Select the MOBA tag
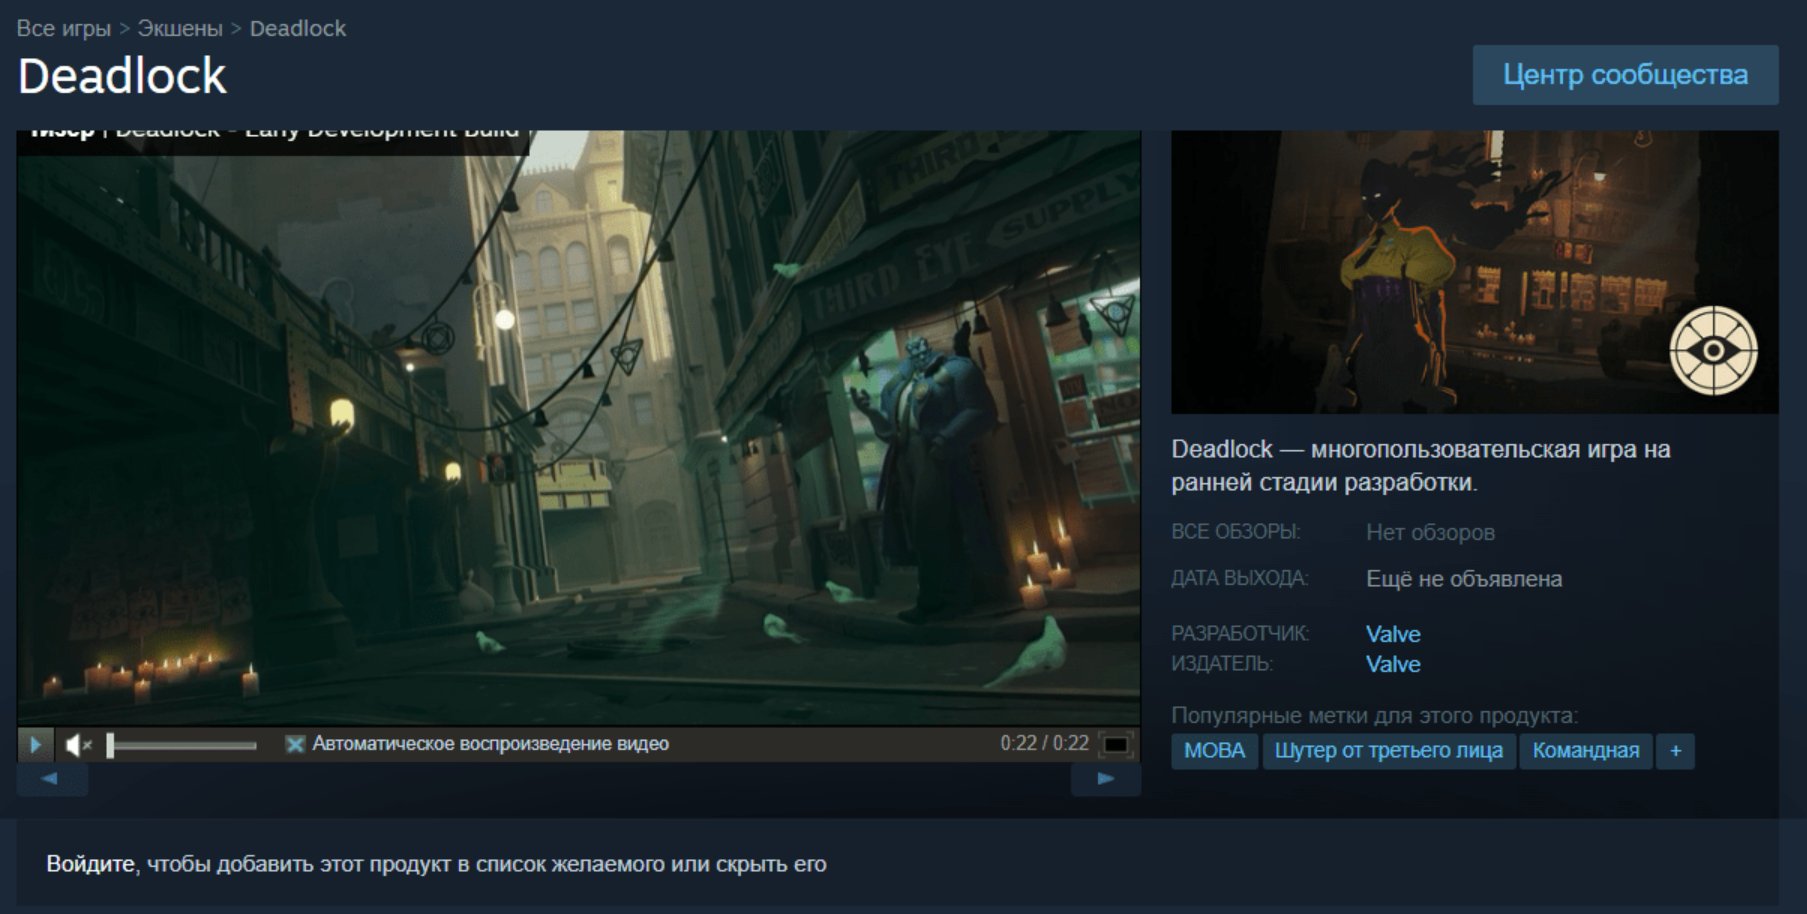This screenshot has width=1807, height=914. (x=1214, y=751)
